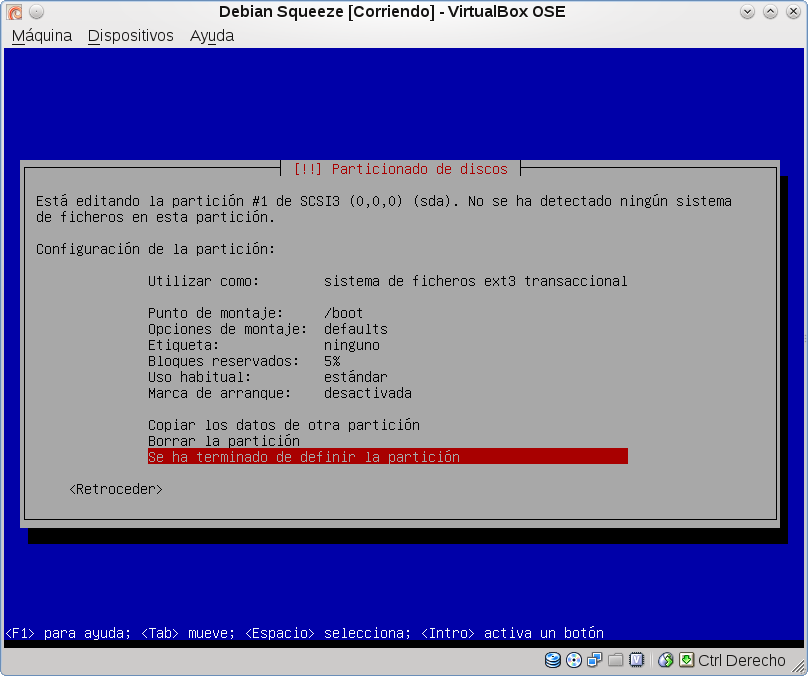
Task: Click the keyboard capture green arrow icon
Action: point(686,660)
